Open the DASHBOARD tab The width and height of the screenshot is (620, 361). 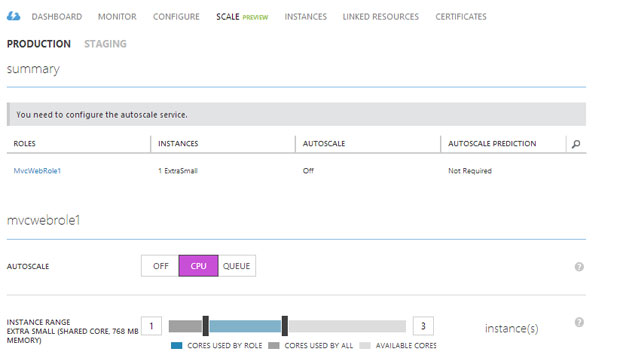click(57, 17)
